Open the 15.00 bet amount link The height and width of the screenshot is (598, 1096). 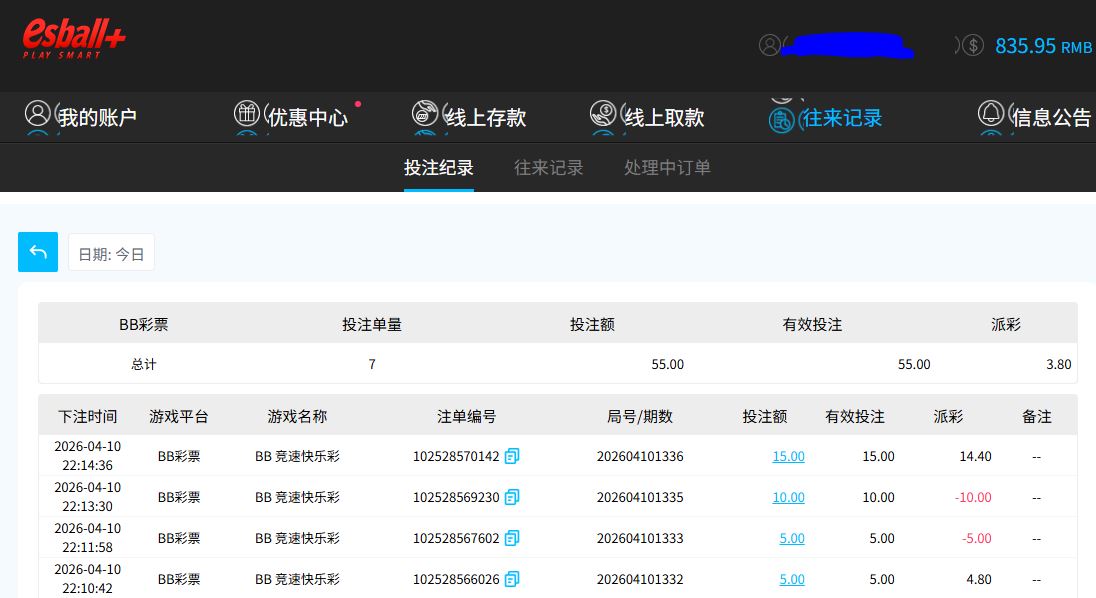point(788,456)
